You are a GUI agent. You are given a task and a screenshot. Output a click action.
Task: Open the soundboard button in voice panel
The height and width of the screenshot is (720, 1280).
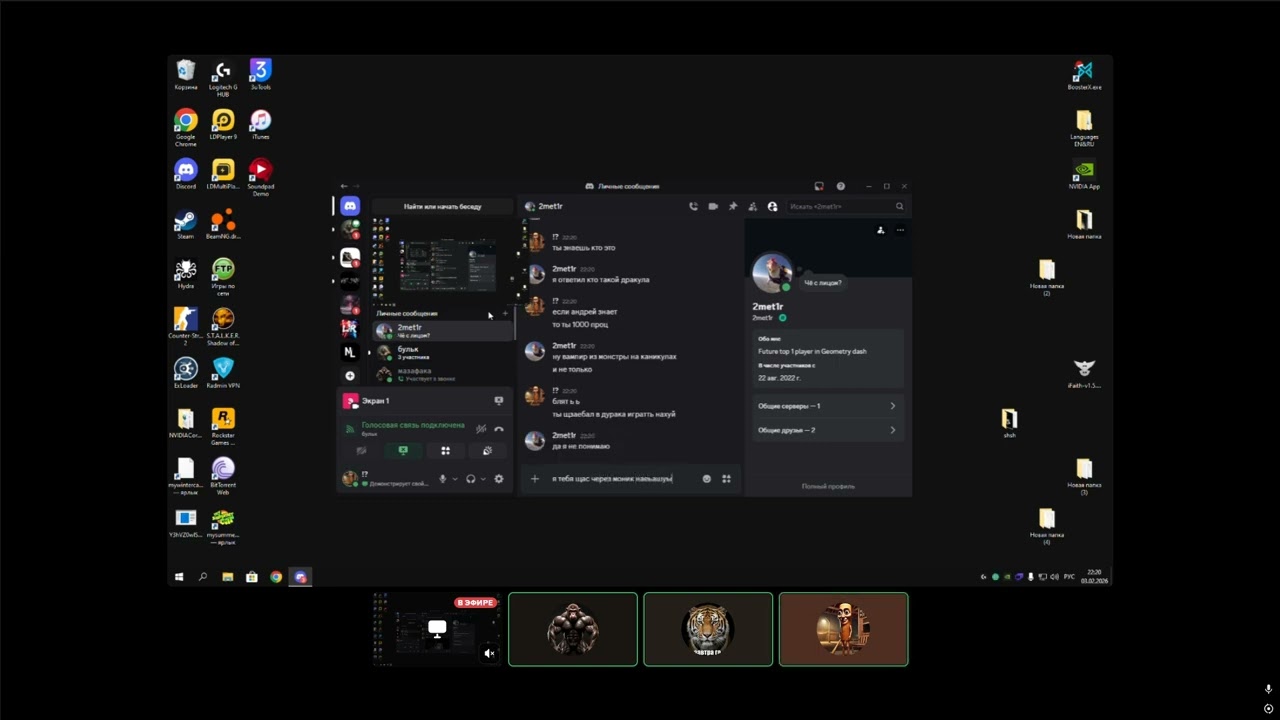click(x=487, y=451)
